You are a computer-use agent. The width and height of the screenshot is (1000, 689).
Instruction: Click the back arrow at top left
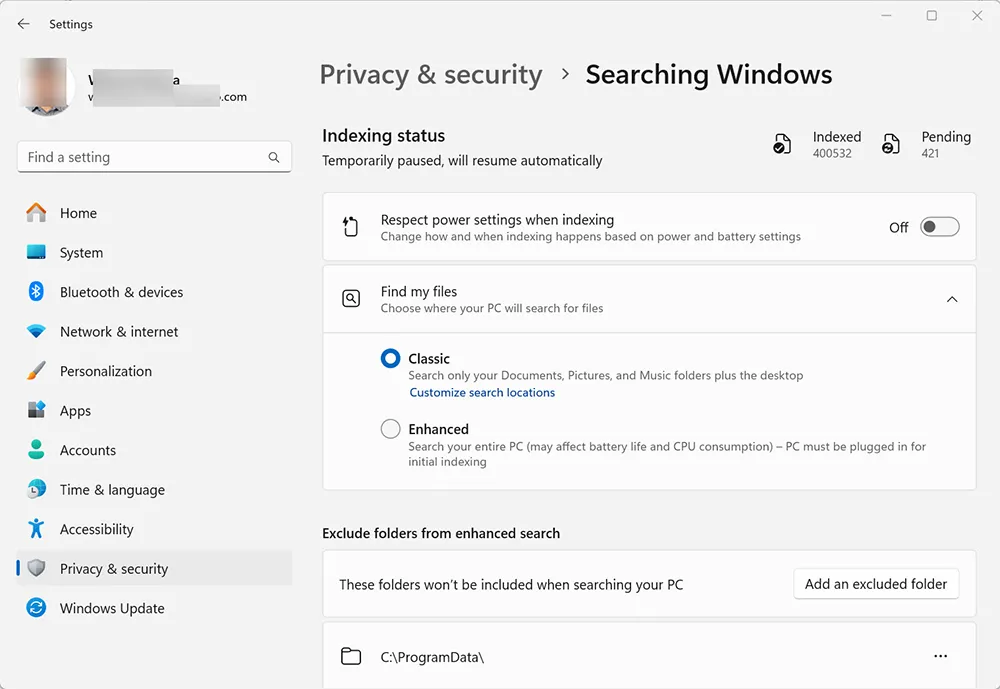point(22,23)
